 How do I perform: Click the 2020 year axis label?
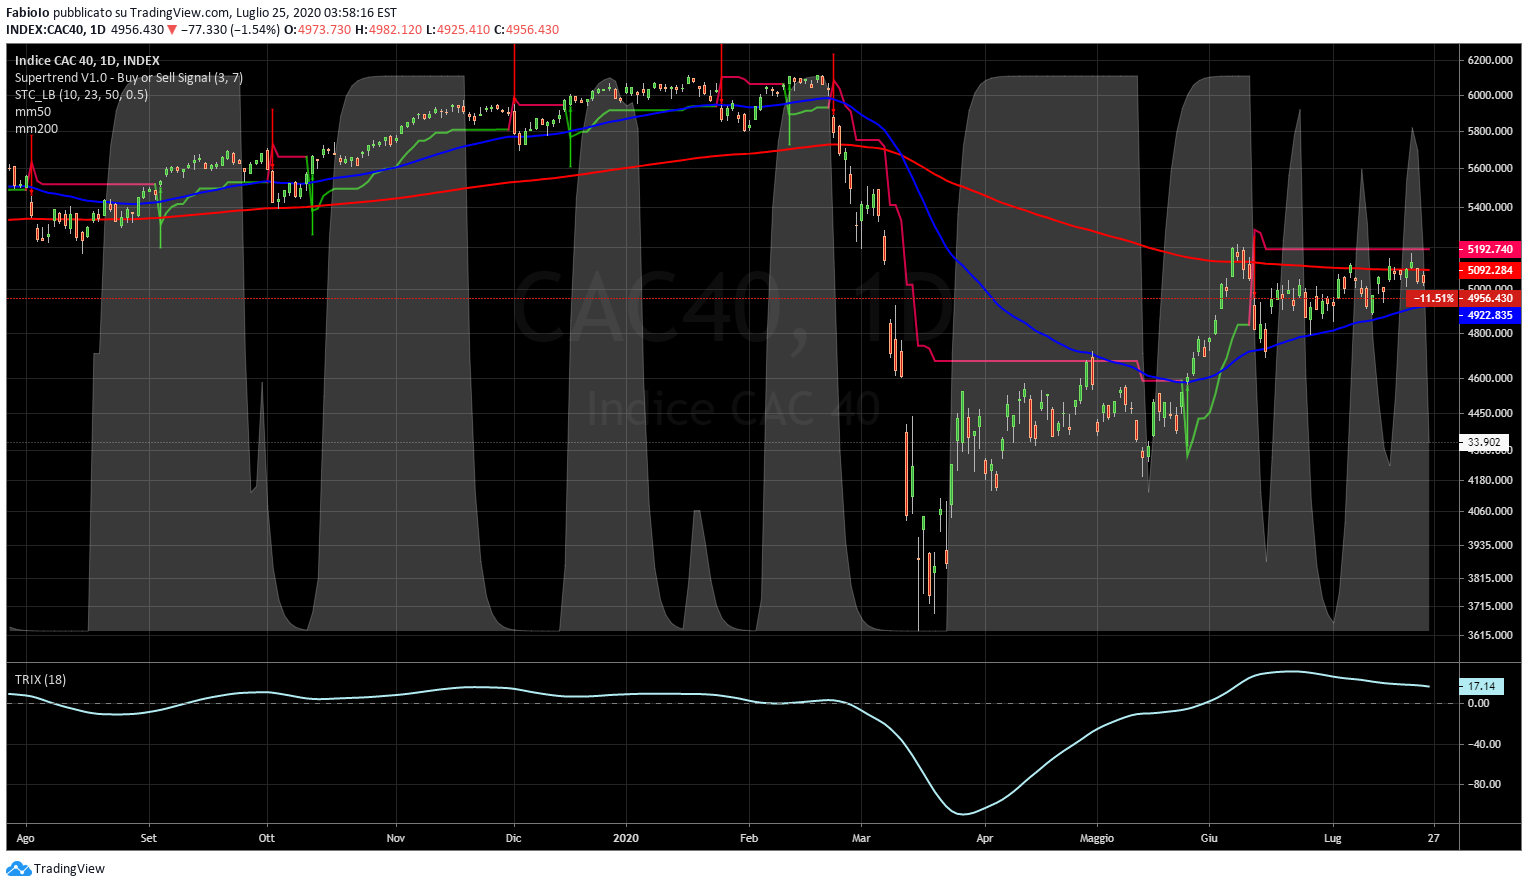626,838
